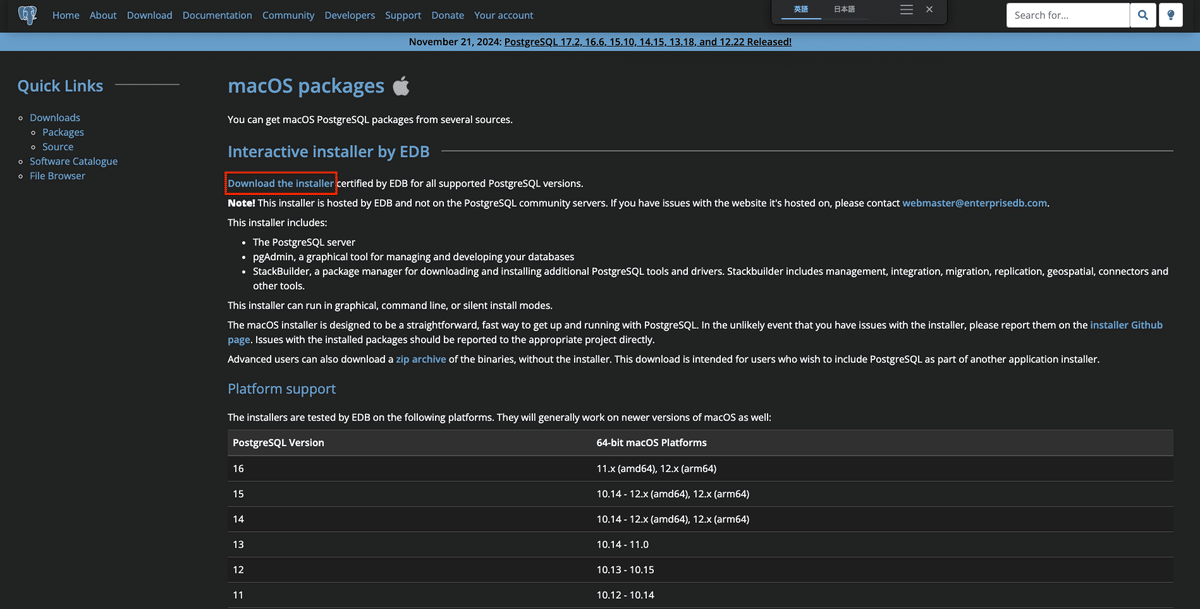Open the Community nav item
This screenshot has width=1200, height=609.
pos(288,15)
